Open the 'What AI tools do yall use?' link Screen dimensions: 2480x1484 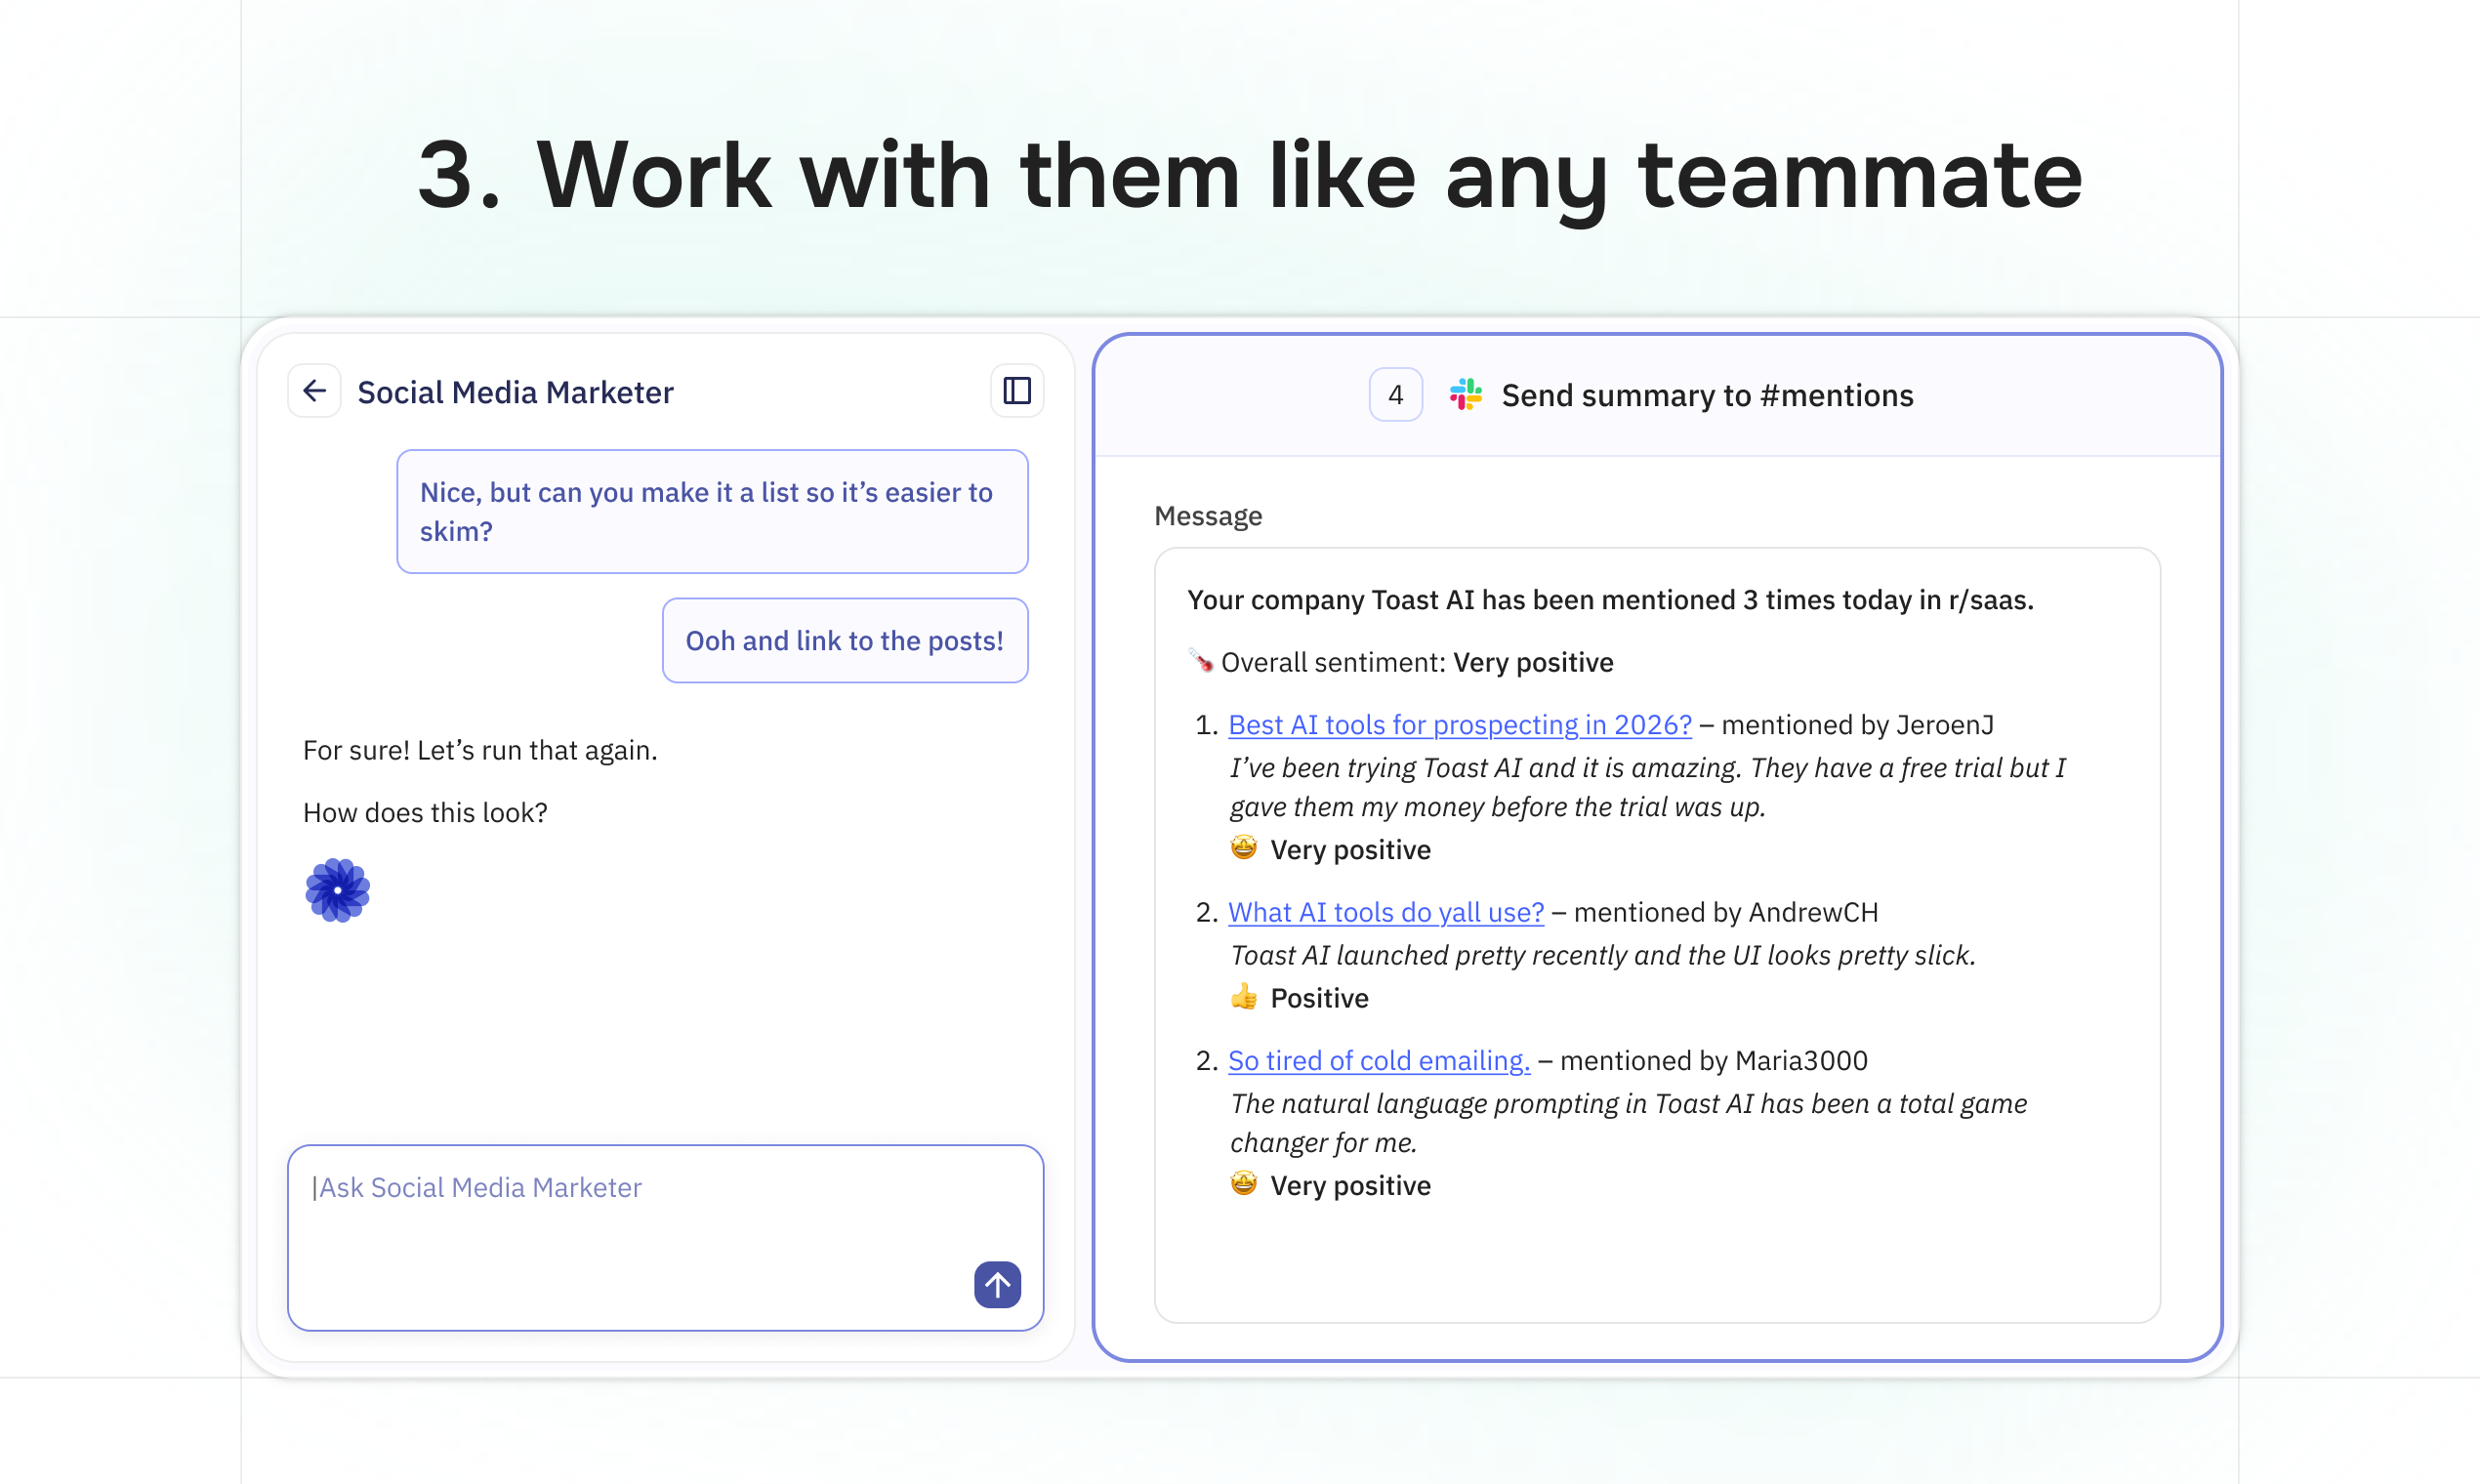point(1385,911)
